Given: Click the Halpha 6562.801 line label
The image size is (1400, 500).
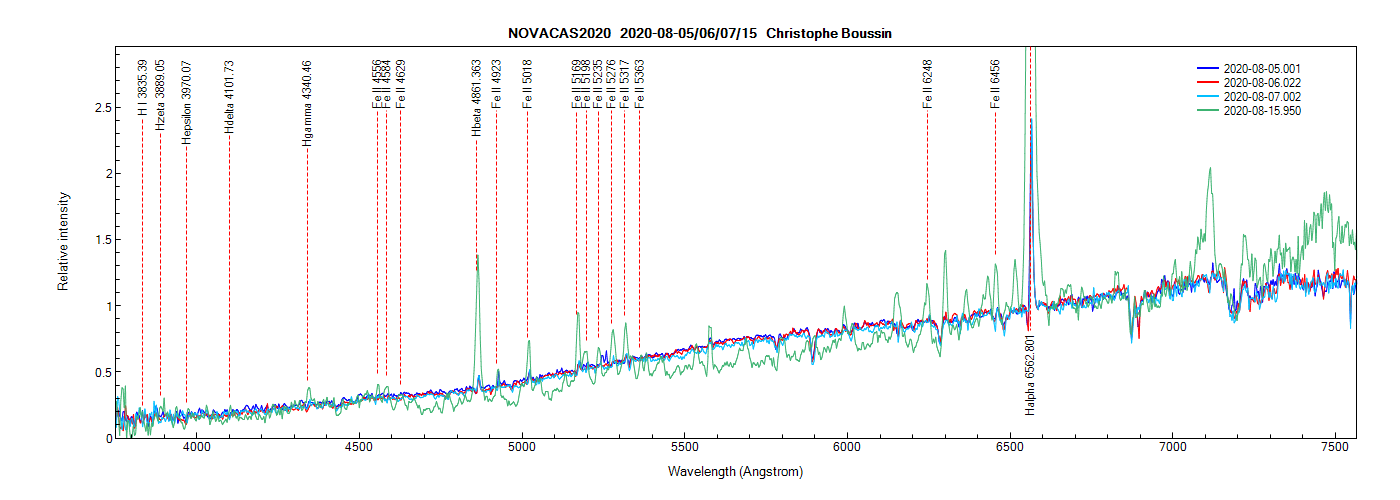Looking at the screenshot, I should (x=1031, y=375).
